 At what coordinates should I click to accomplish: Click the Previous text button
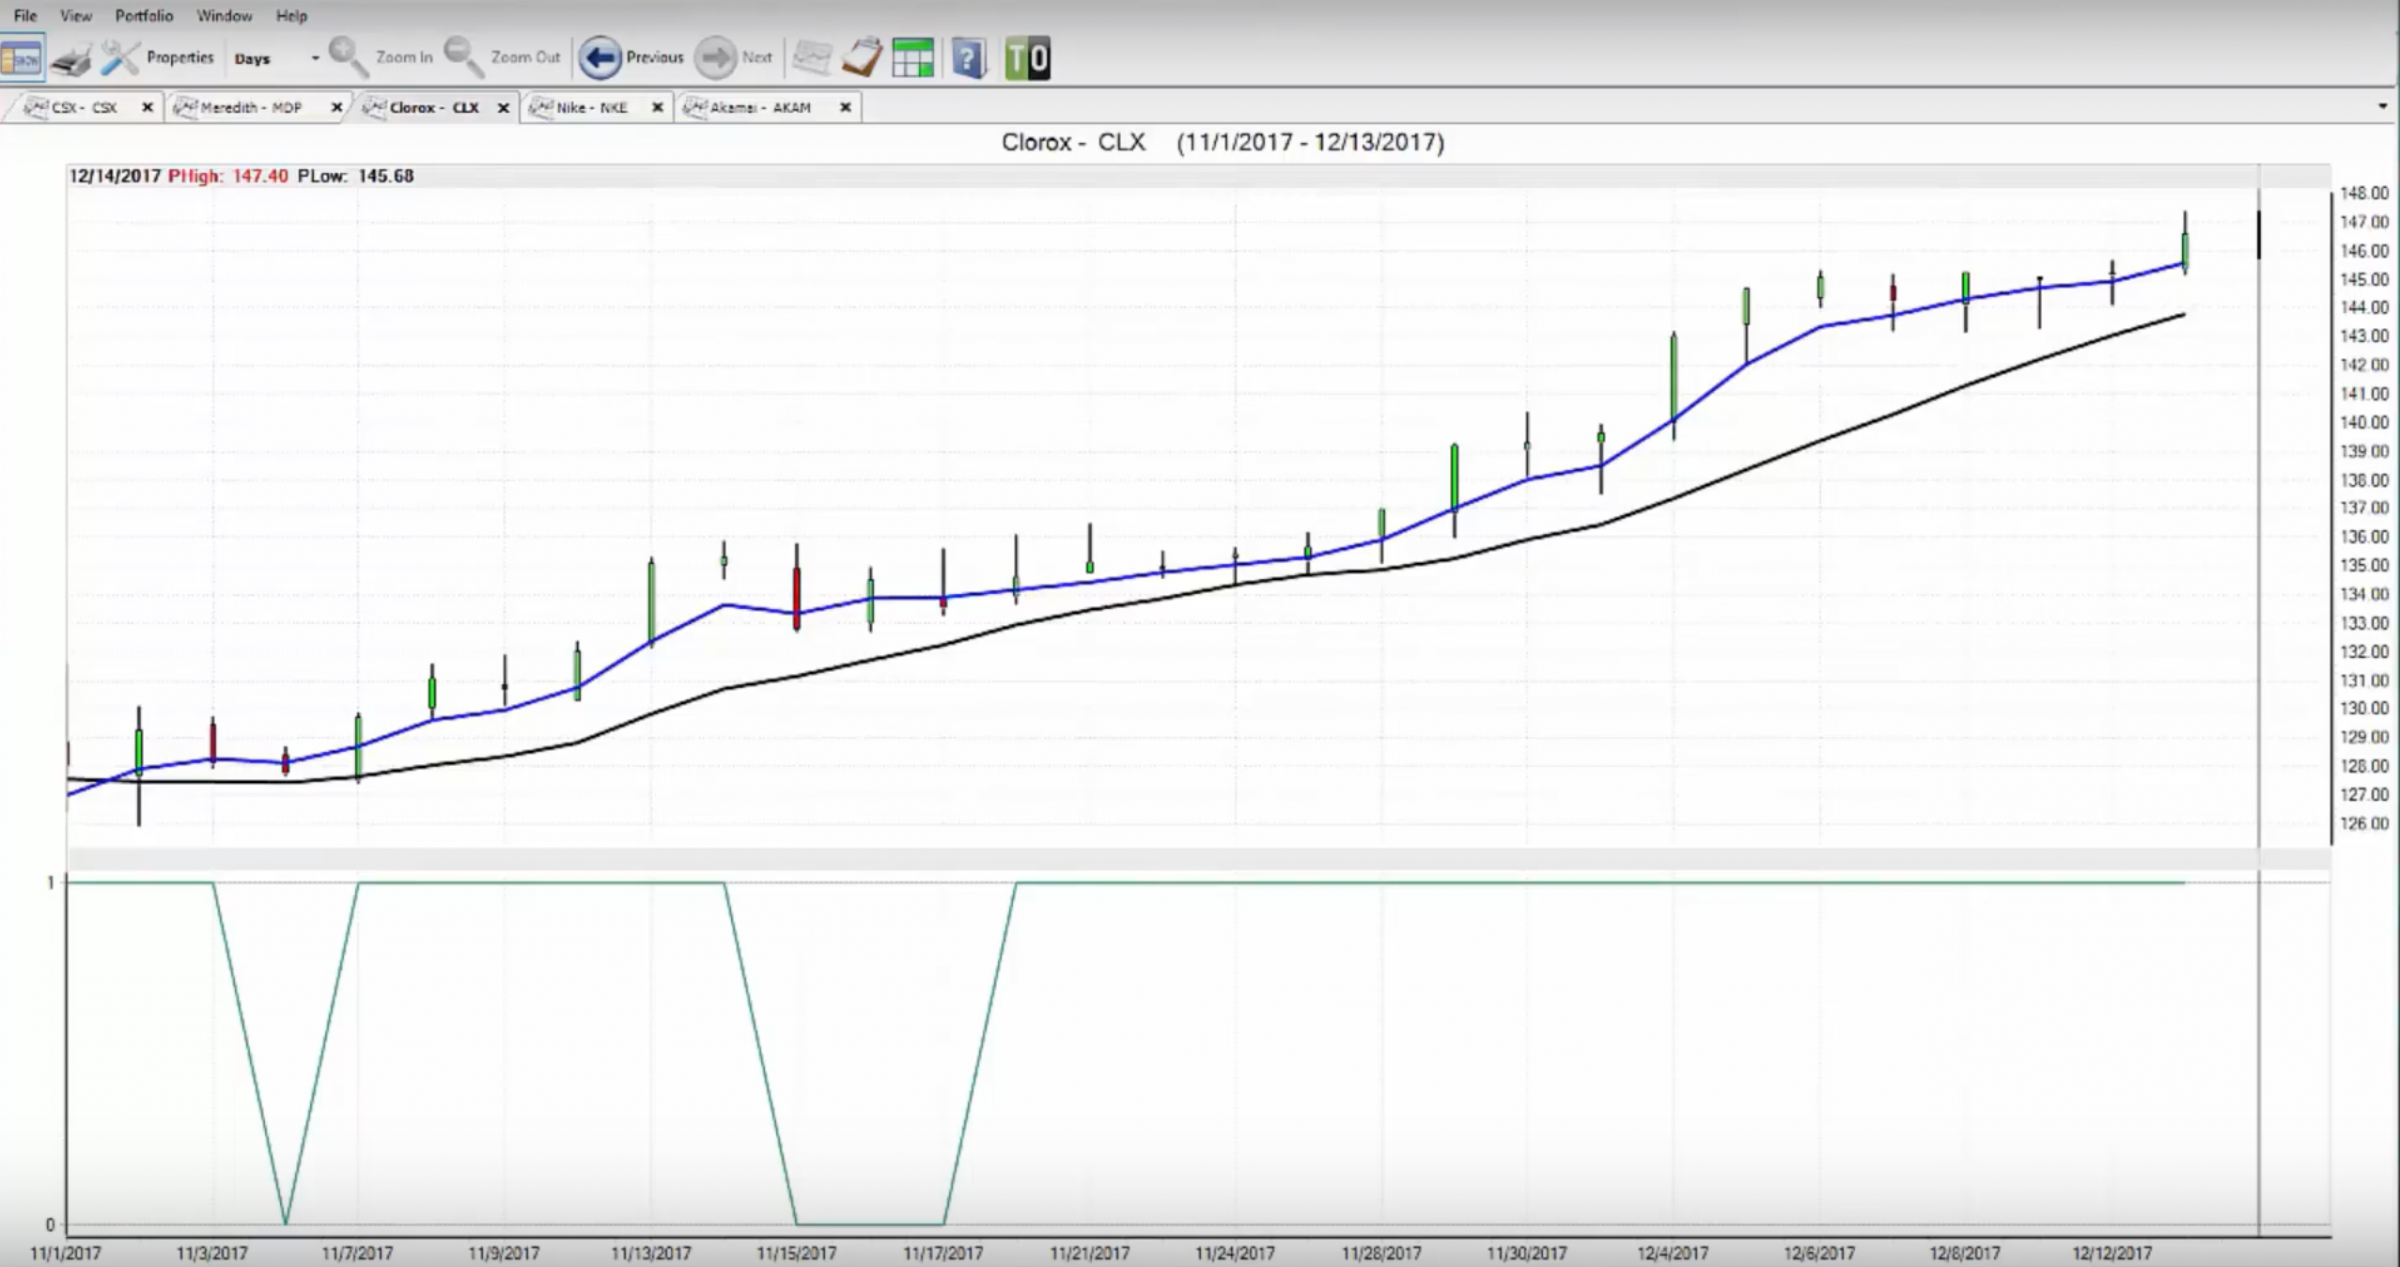point(655,57)
